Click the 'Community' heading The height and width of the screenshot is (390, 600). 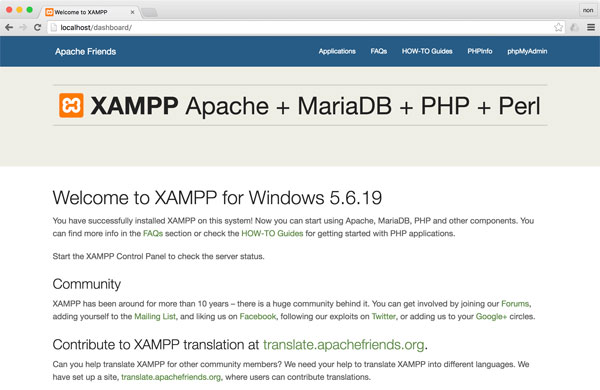coord(86,284)
